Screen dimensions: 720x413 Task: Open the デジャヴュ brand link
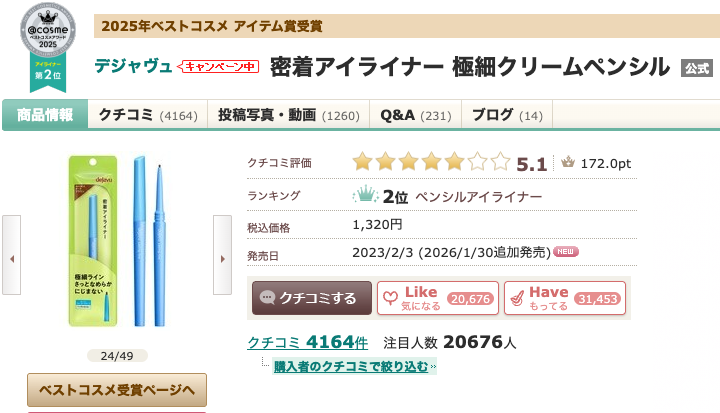[x=134, y=67]
